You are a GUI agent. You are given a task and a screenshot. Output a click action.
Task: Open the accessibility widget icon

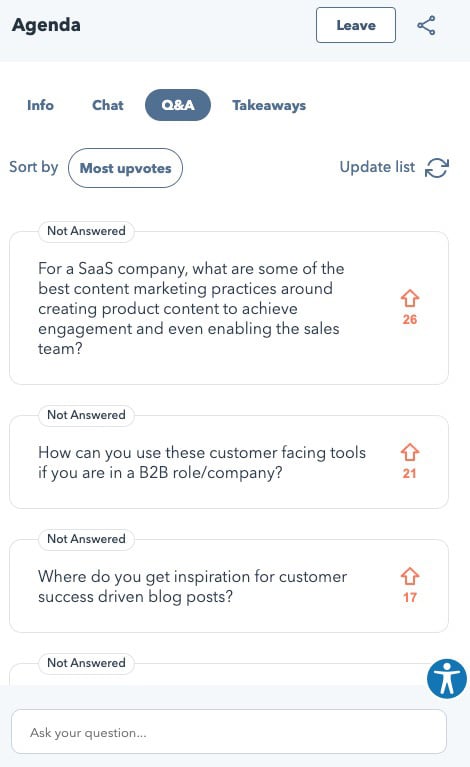click(x=447, y=678)
